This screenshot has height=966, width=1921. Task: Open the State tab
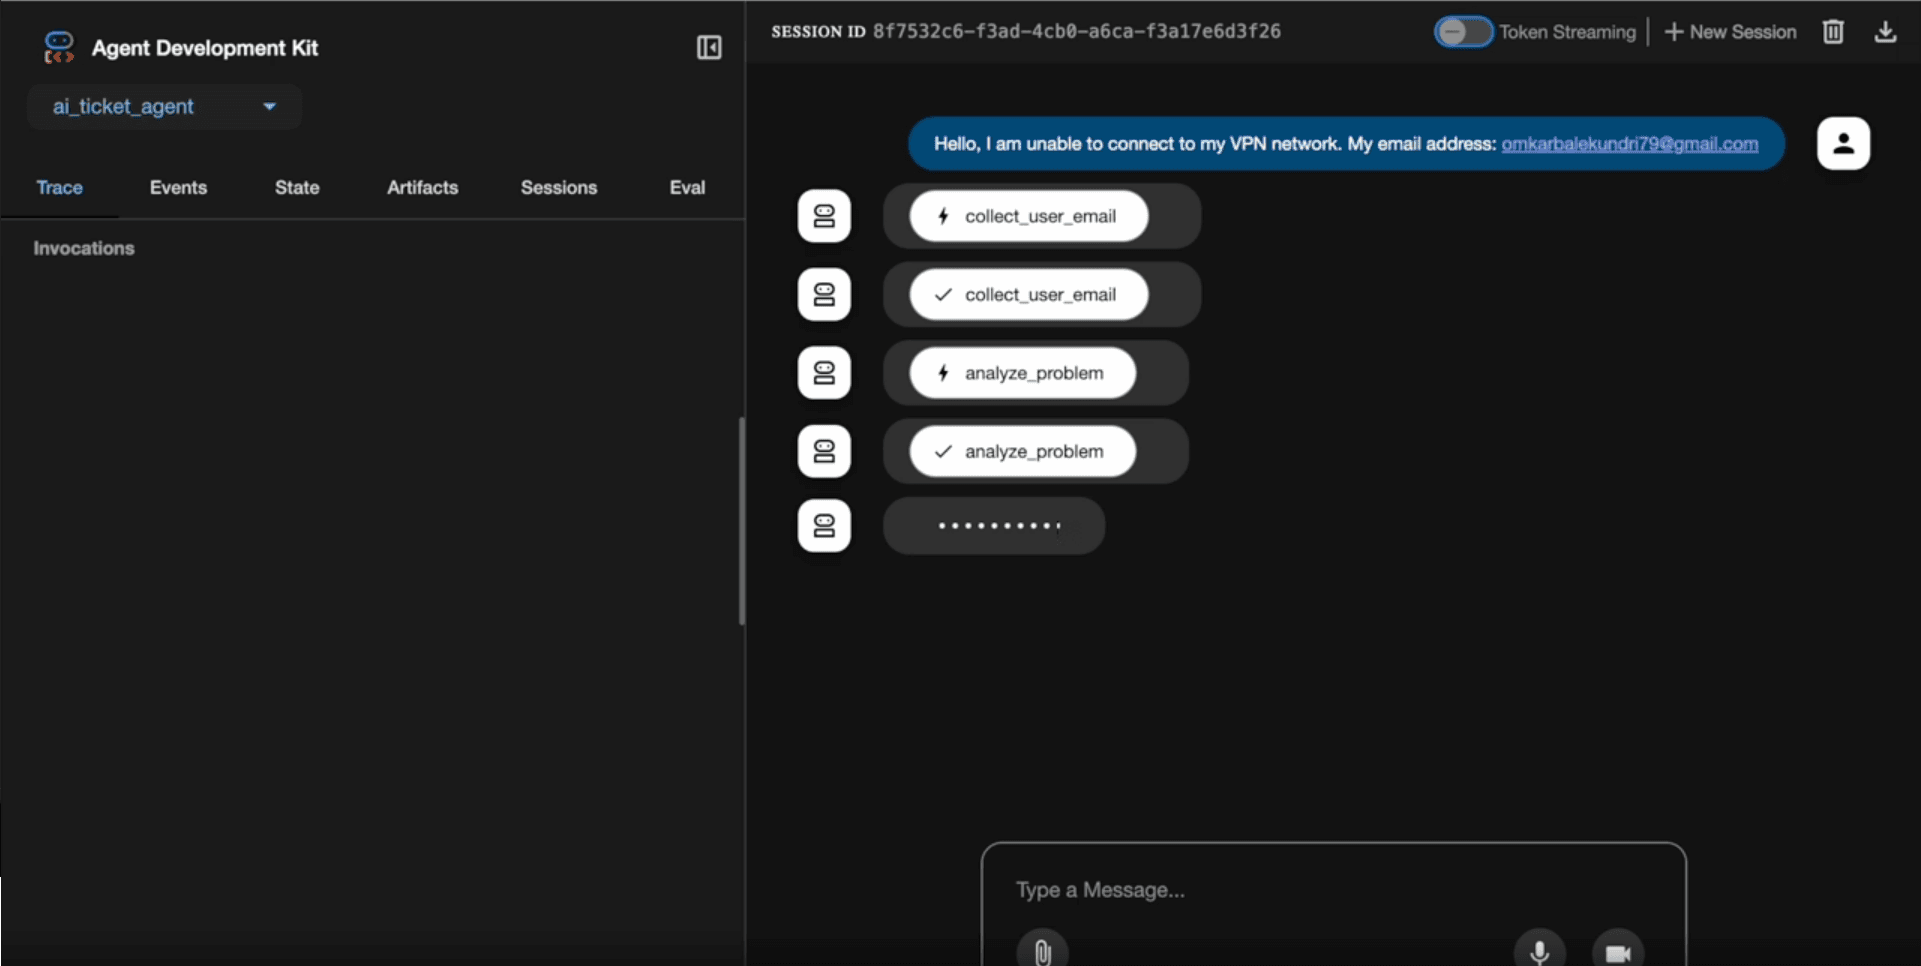click(297, 188)
